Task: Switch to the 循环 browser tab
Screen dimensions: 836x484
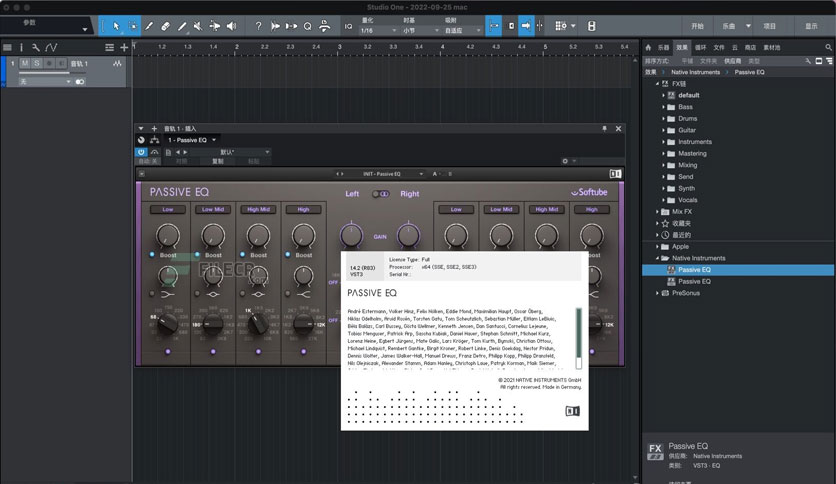Action: click(701, 47)
